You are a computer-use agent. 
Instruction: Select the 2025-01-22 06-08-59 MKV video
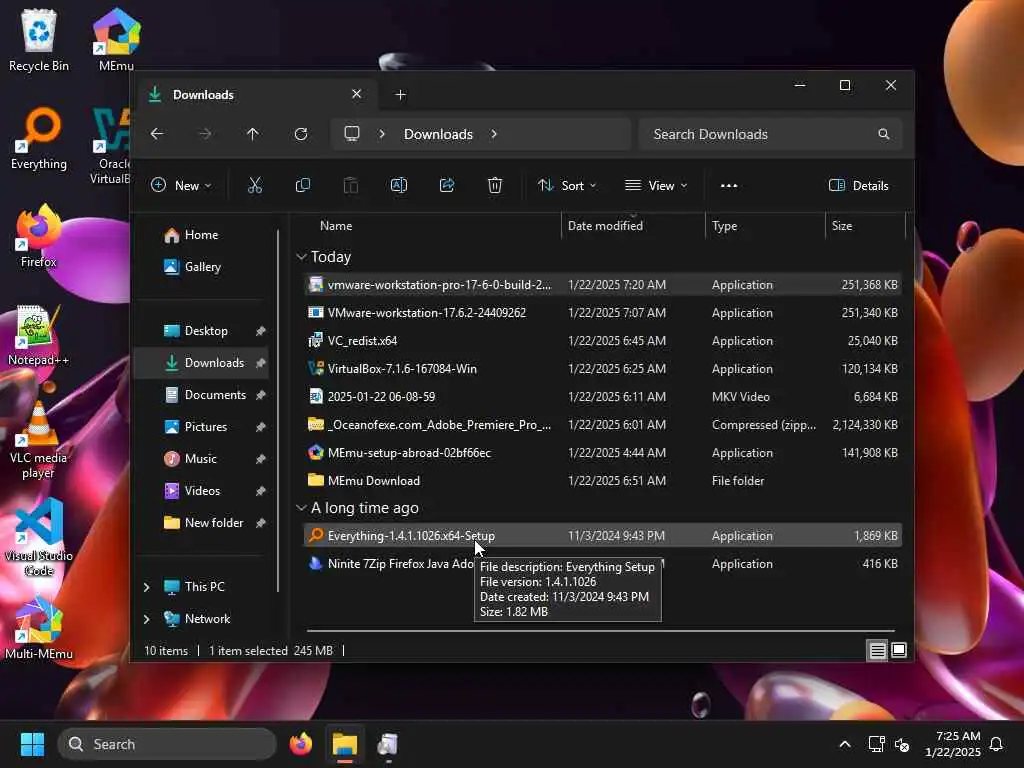coord(603,397)
